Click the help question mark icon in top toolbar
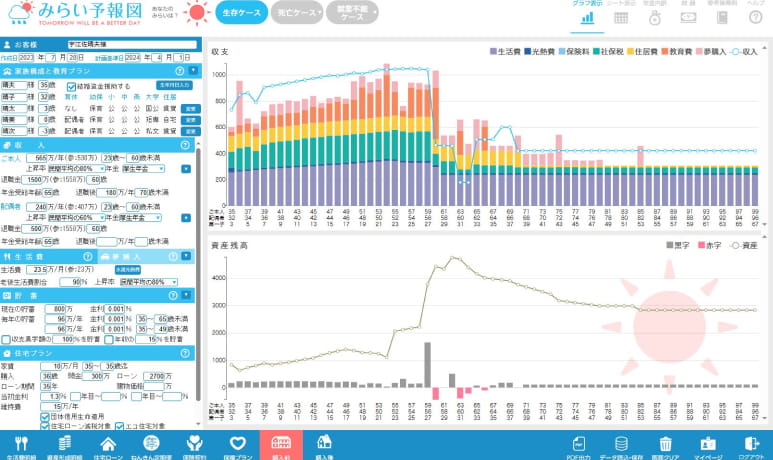Screen dimensions: 773x460 pyautogui.click(x=756, y=14)
